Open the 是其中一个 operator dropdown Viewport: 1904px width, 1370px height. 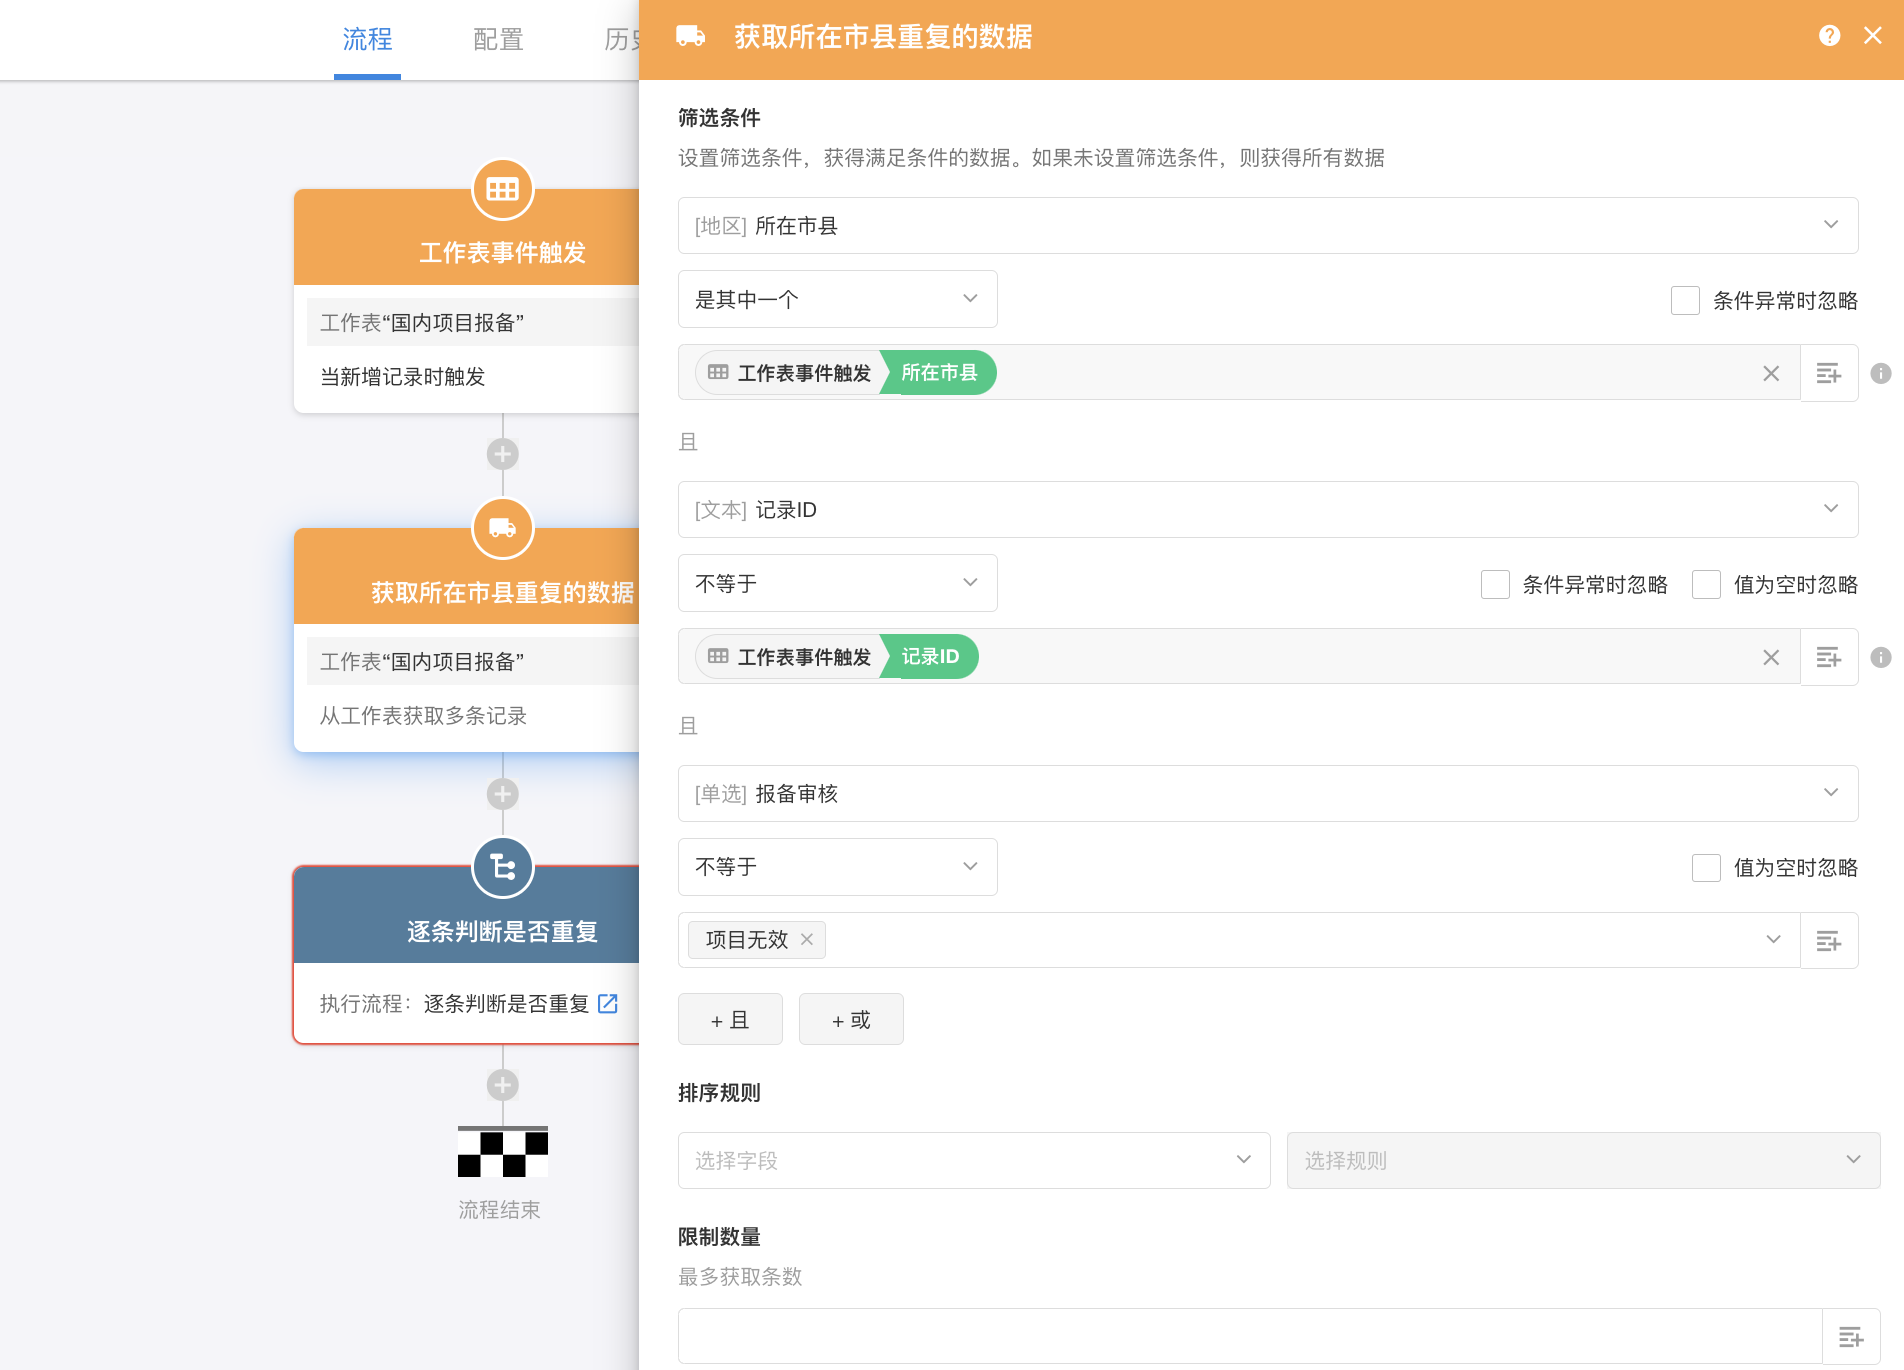pos(837,299)
